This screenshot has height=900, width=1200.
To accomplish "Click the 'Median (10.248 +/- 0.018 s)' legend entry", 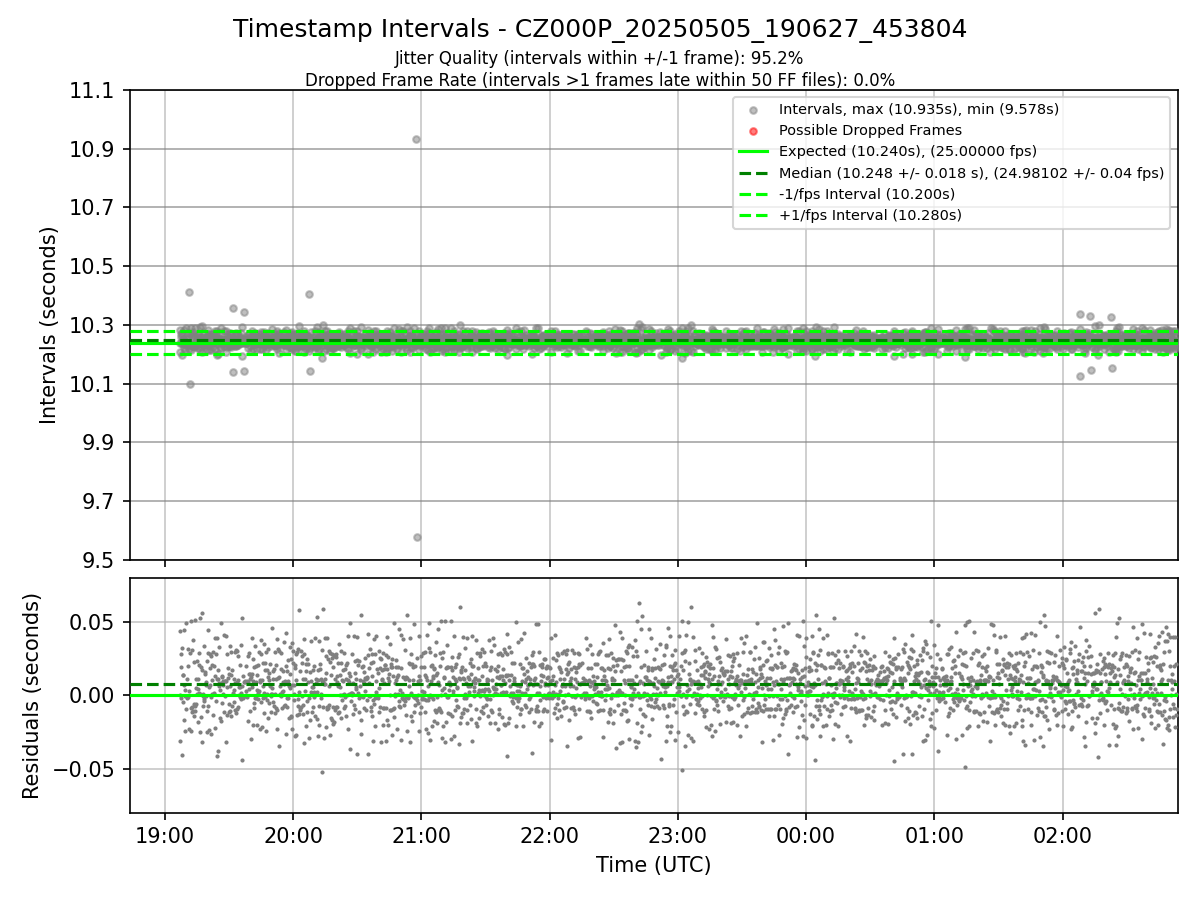I will (971, 172).
